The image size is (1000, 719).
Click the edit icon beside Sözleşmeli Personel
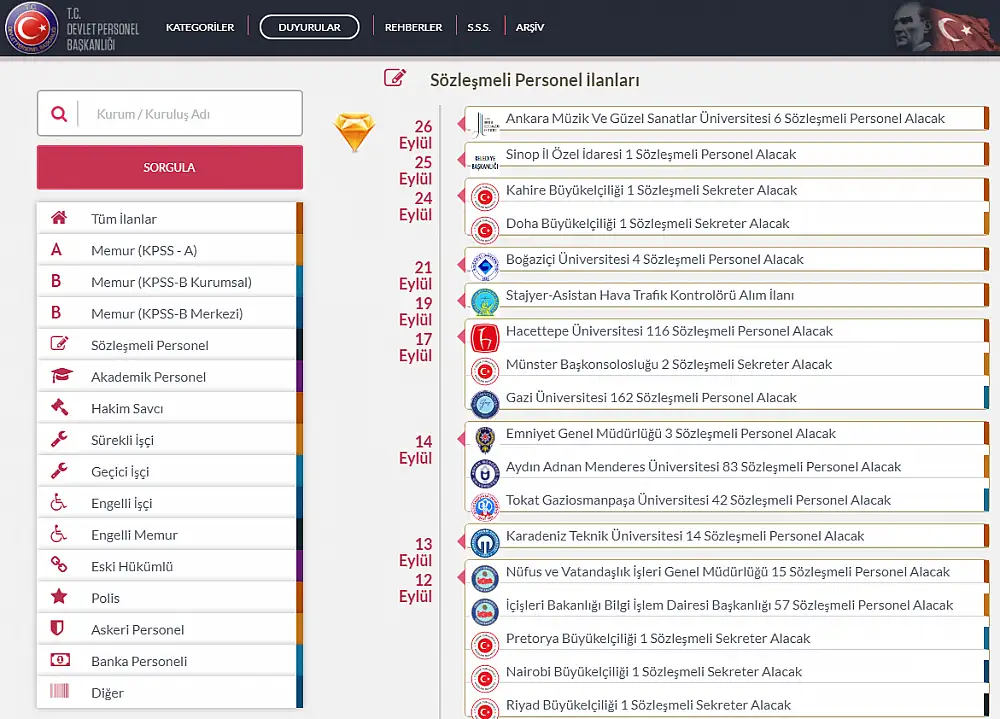(x=59, y=343)
